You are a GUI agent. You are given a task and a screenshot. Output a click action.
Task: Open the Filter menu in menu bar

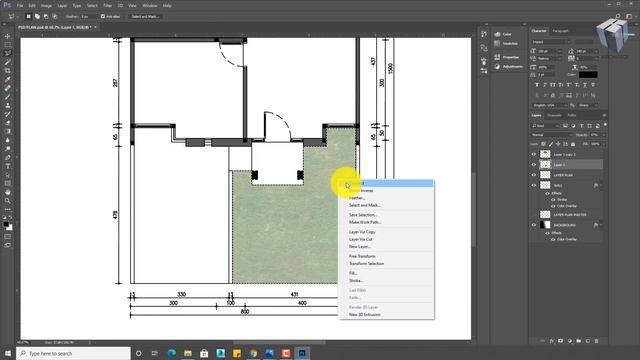coord(107,6)
